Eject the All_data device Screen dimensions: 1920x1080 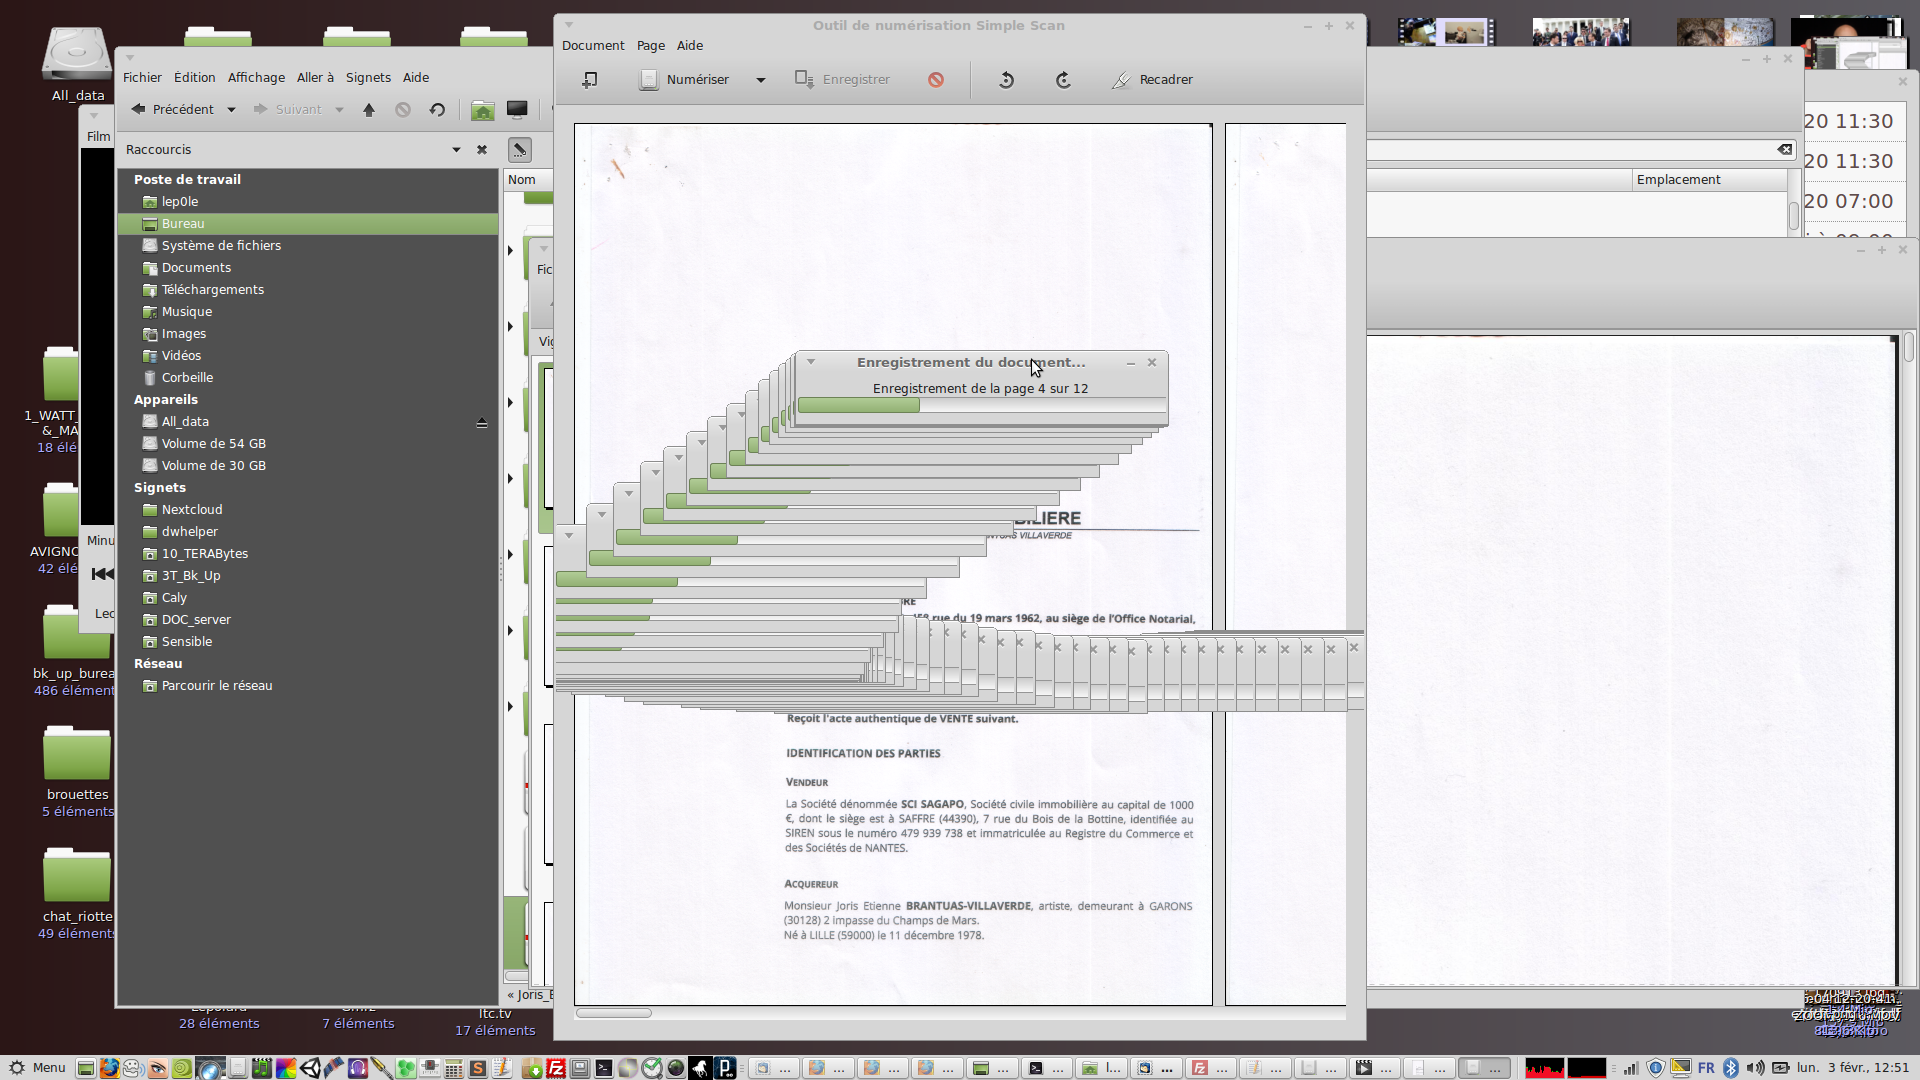click(x=482, y=423)
